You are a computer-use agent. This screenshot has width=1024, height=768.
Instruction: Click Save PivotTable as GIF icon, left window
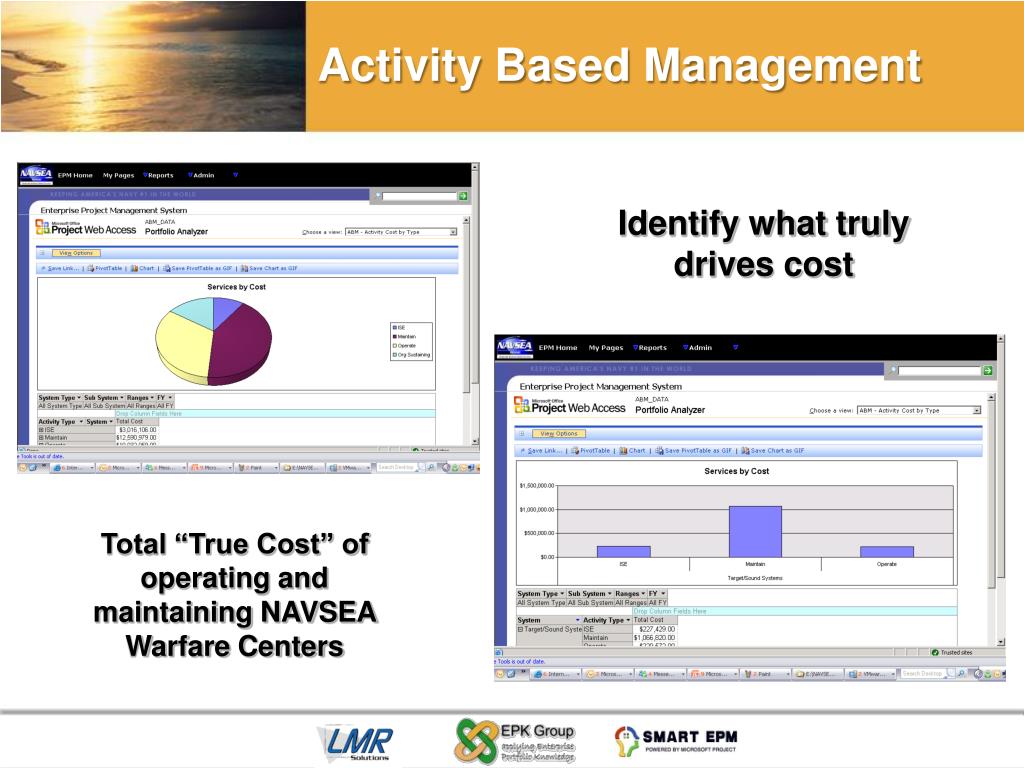pos(167,268)
